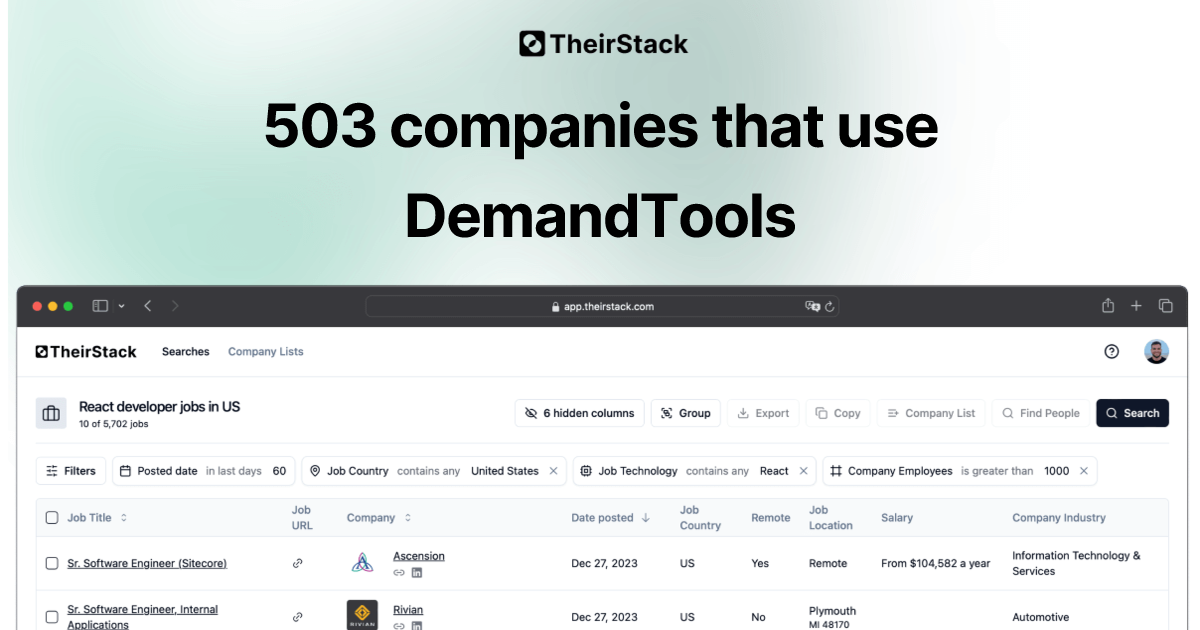Screen dimensions: 1200x630
Task: Switch to the Searches tab
Action: pos(186,351)
